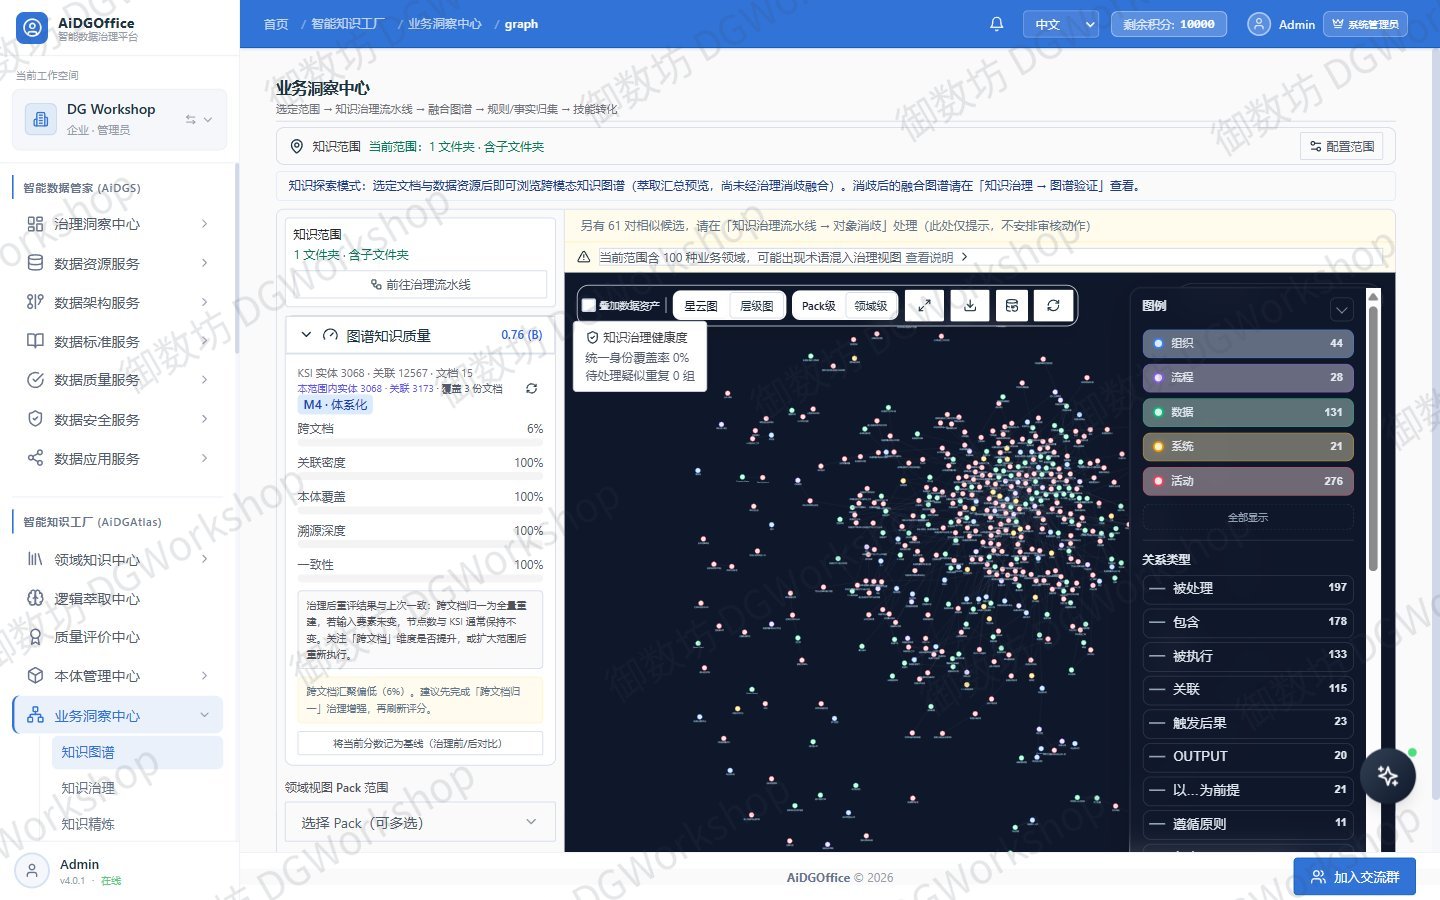Click the workspace switch arrows icon
Screen dimensions: 1440x900
click(190, 119)
